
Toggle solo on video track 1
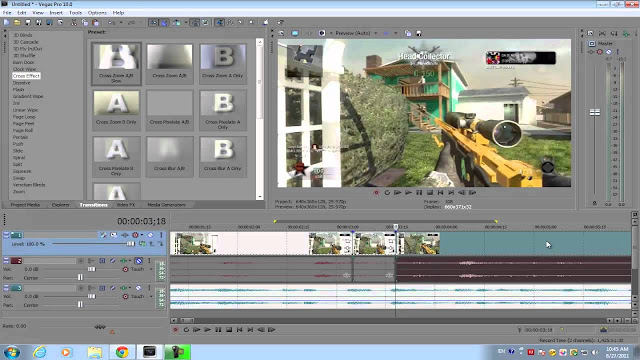click(161, 235)
